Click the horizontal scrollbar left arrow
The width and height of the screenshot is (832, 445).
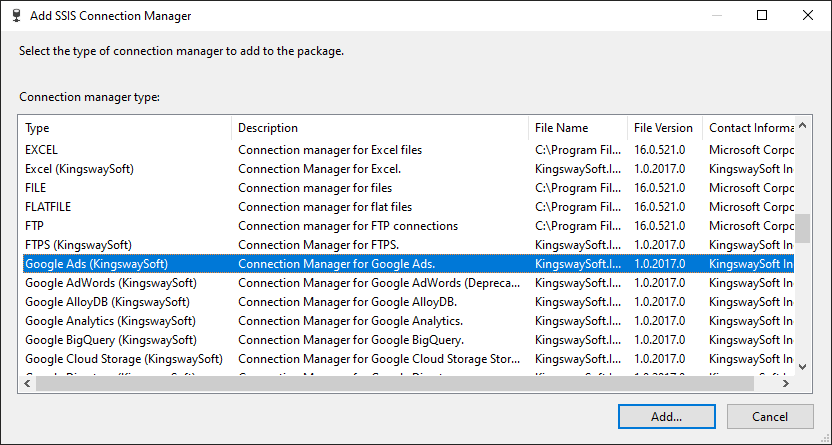pyautogui.click(x=28, y=383)
